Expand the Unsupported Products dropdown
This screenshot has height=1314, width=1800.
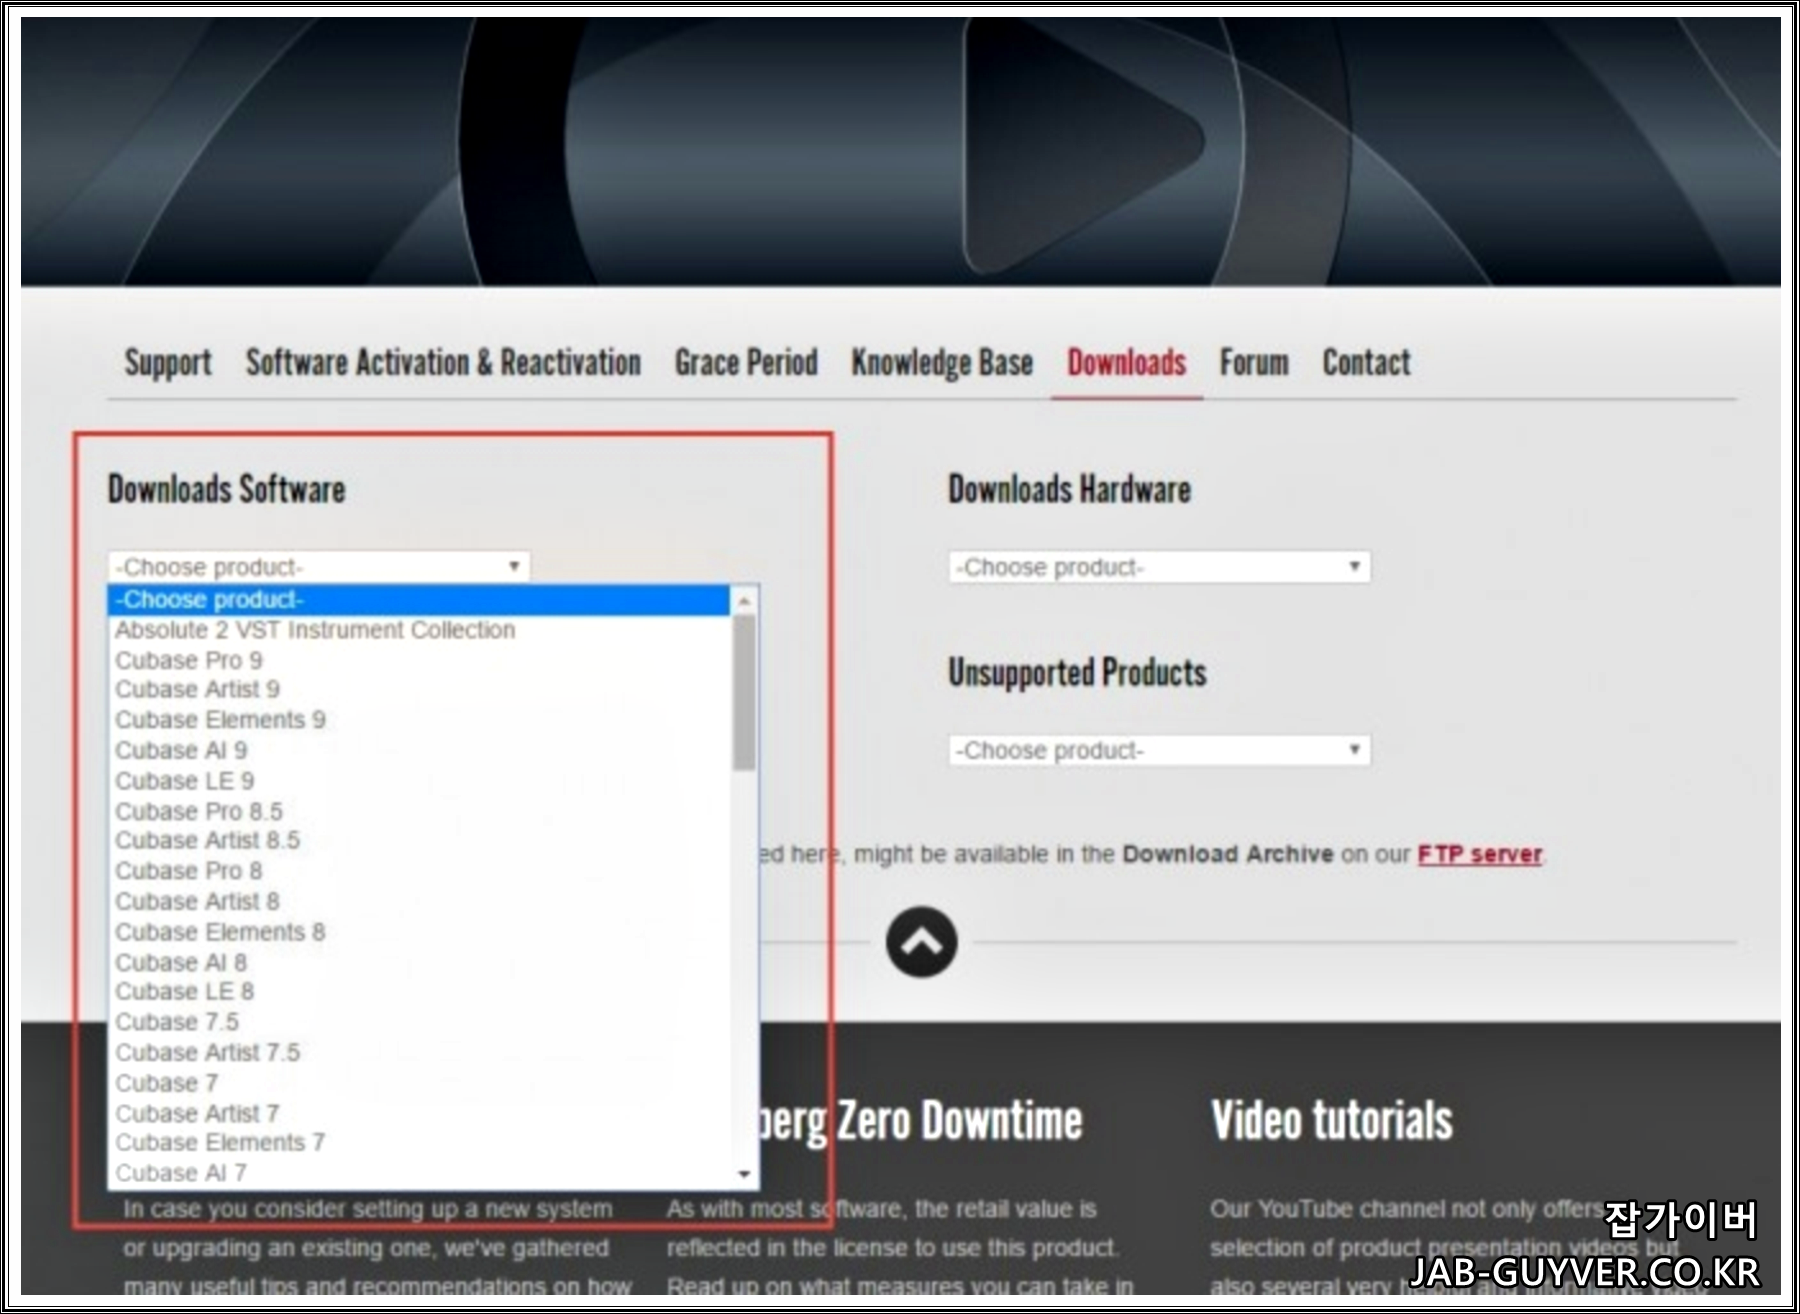(1159, 750)
